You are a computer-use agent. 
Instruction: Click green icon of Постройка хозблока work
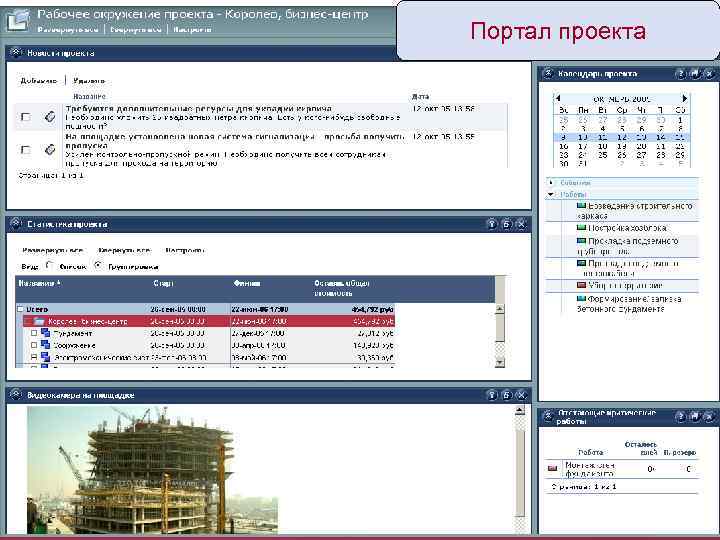coord(581,228)
